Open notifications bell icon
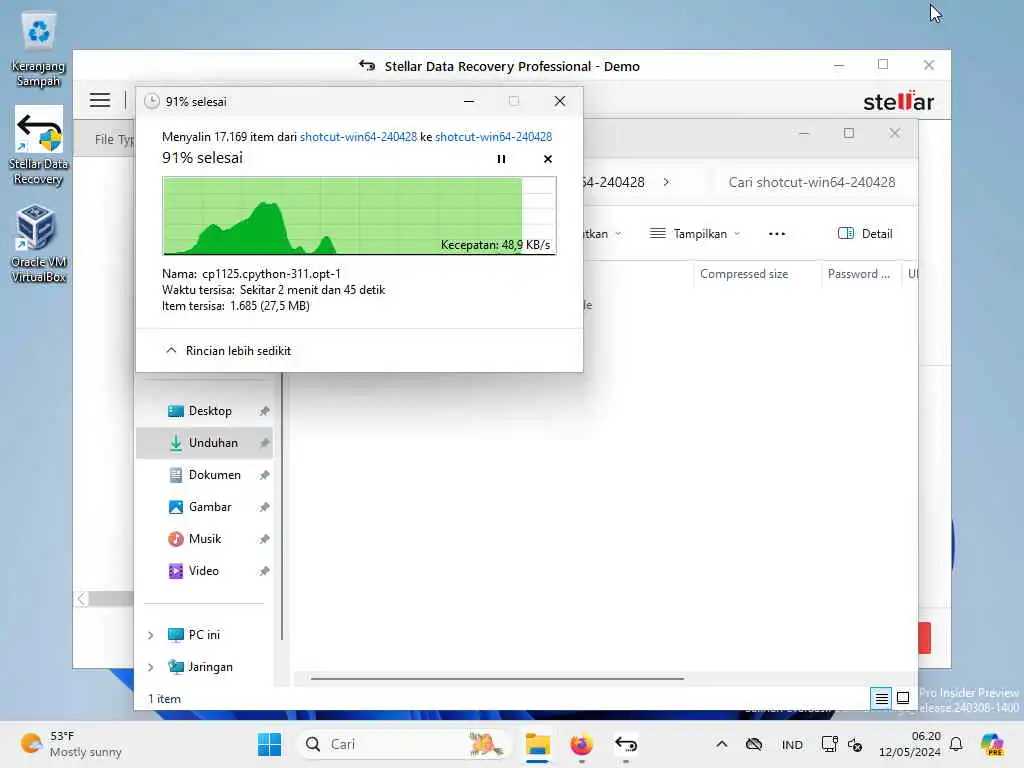The image size is (1024, 768). [956, 744]
